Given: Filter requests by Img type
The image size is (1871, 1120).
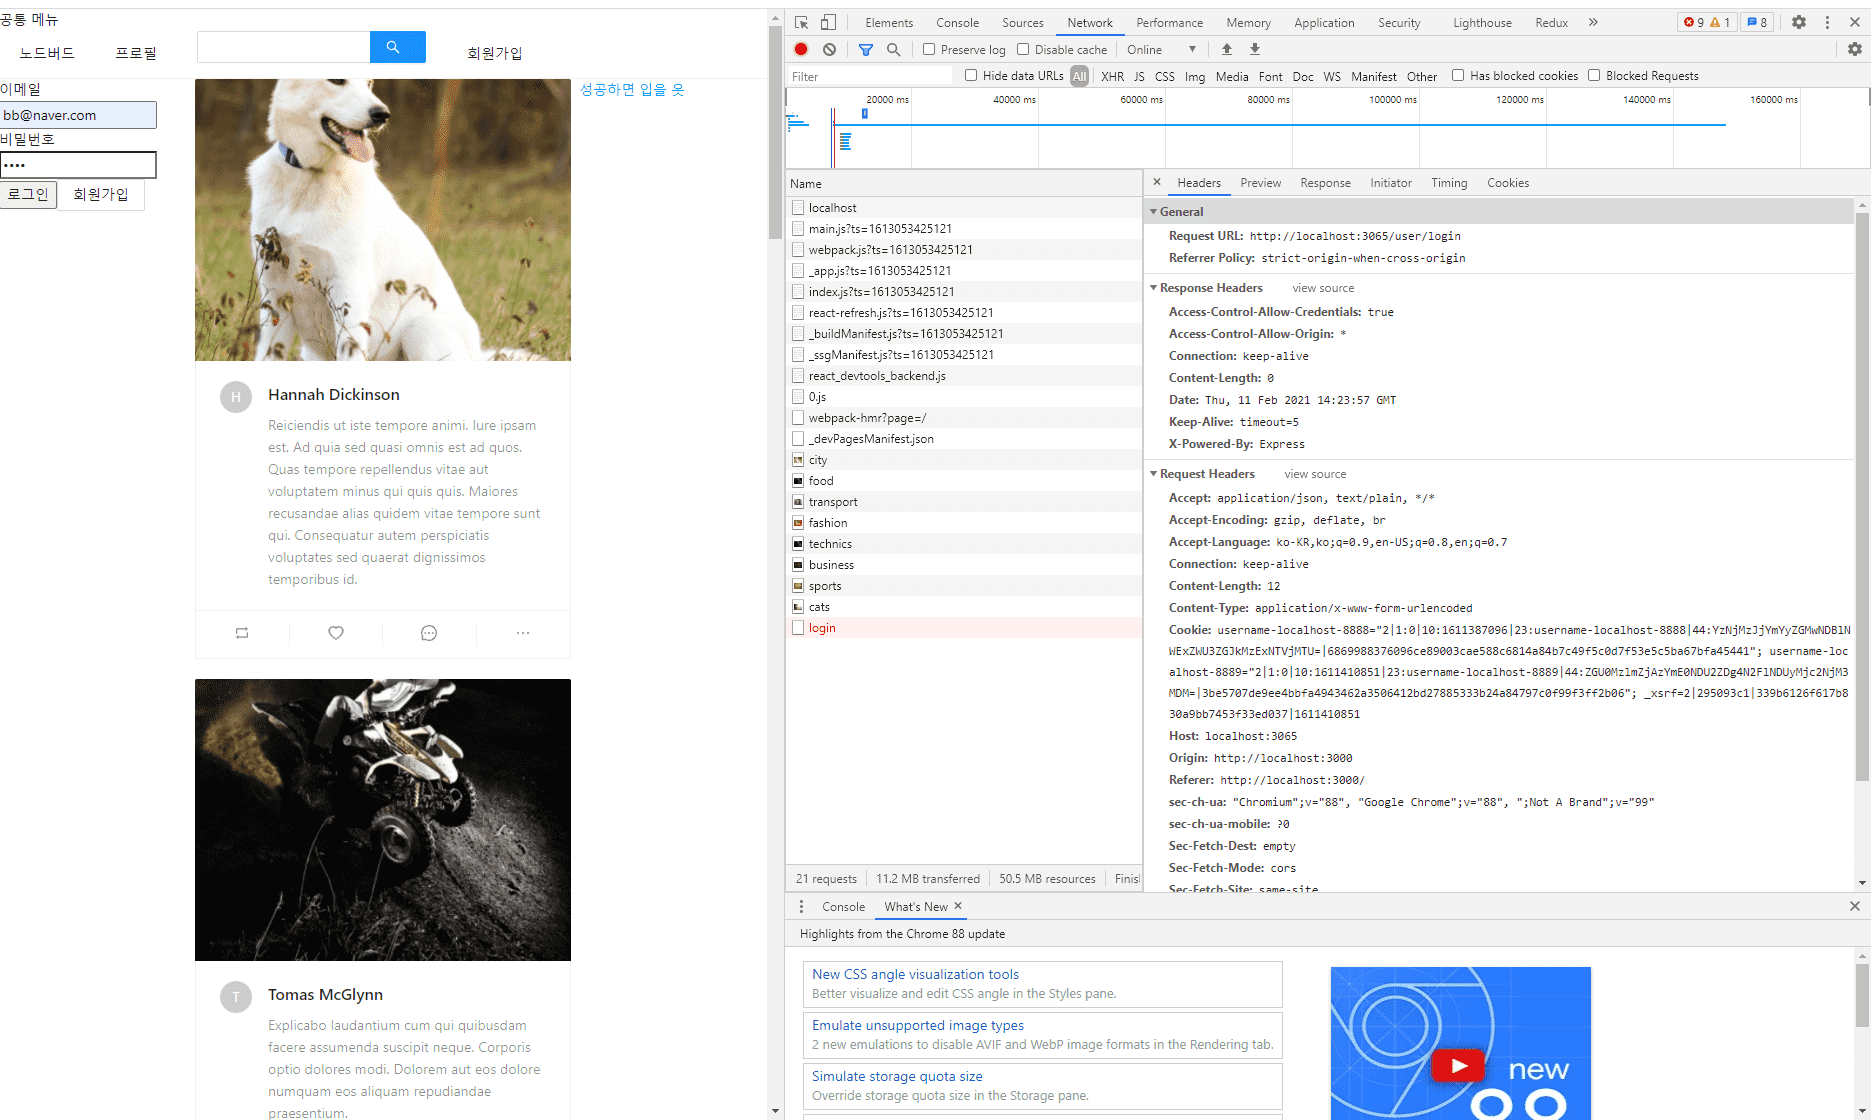Looking at the screenshot, I should [1195, 76].
